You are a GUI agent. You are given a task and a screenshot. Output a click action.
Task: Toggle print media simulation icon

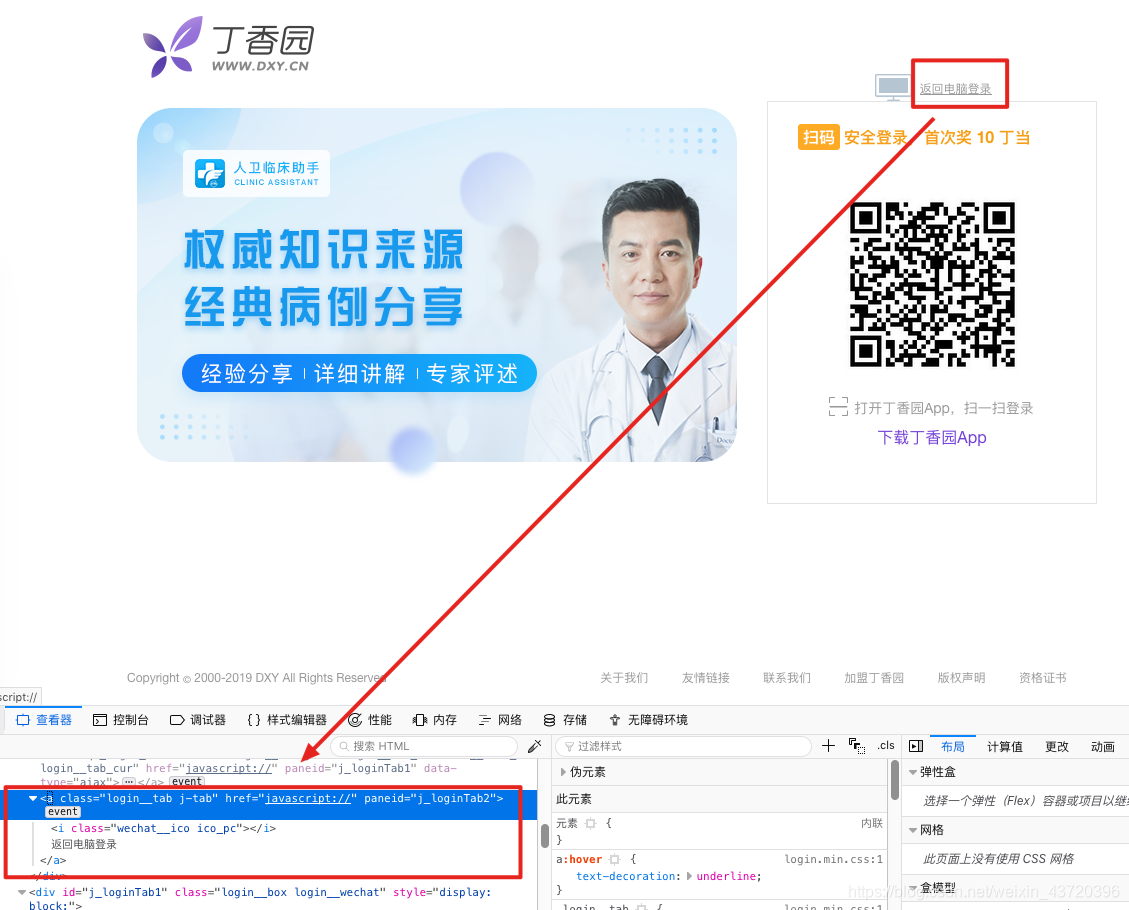[857, 746]
